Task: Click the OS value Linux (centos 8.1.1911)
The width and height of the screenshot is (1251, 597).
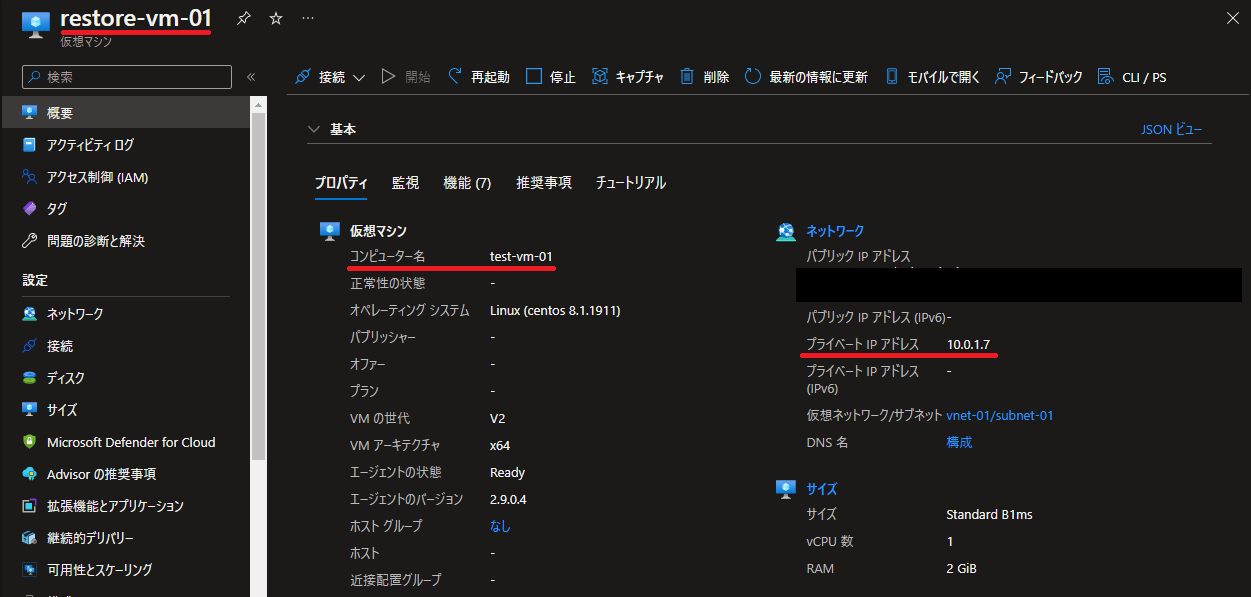Action: pyautogui.click(x=555, y=311)
